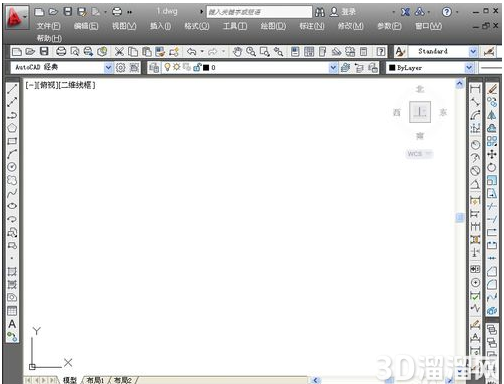
Task: Switch to the 模型 model tab
Action: (x=70, y=380)
